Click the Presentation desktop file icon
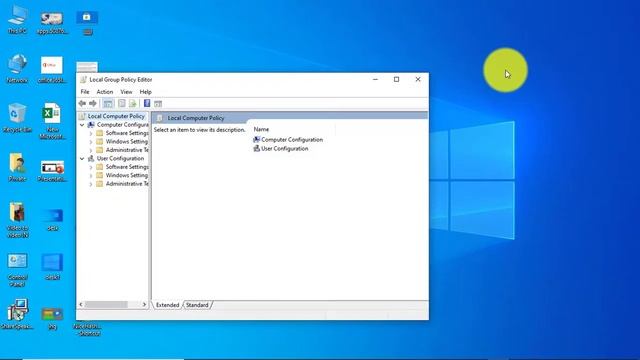This screenshot has width=640, height=360. pos(52,171)
